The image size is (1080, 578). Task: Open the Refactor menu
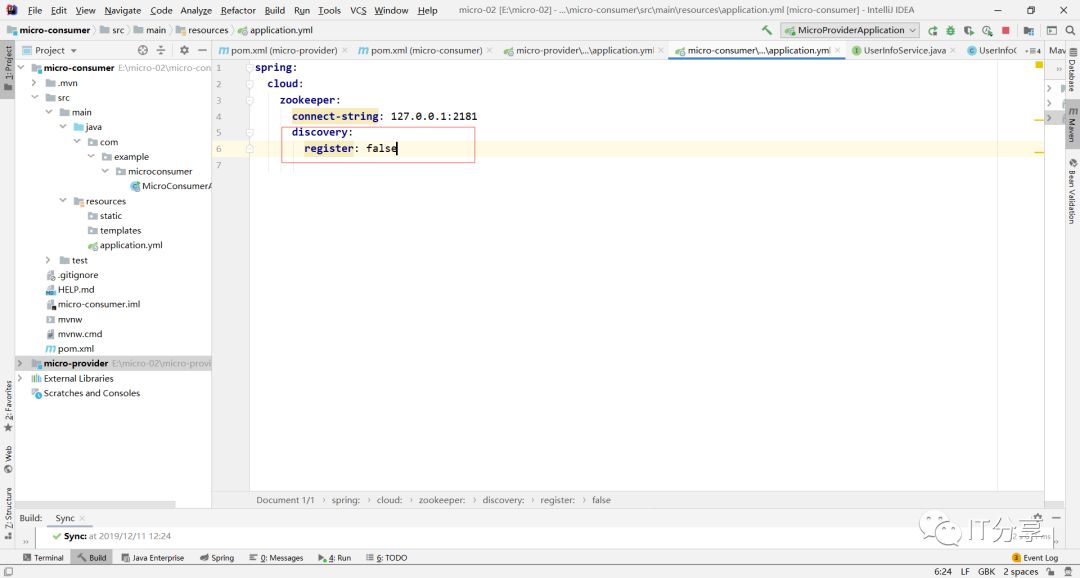pos(238,10)
